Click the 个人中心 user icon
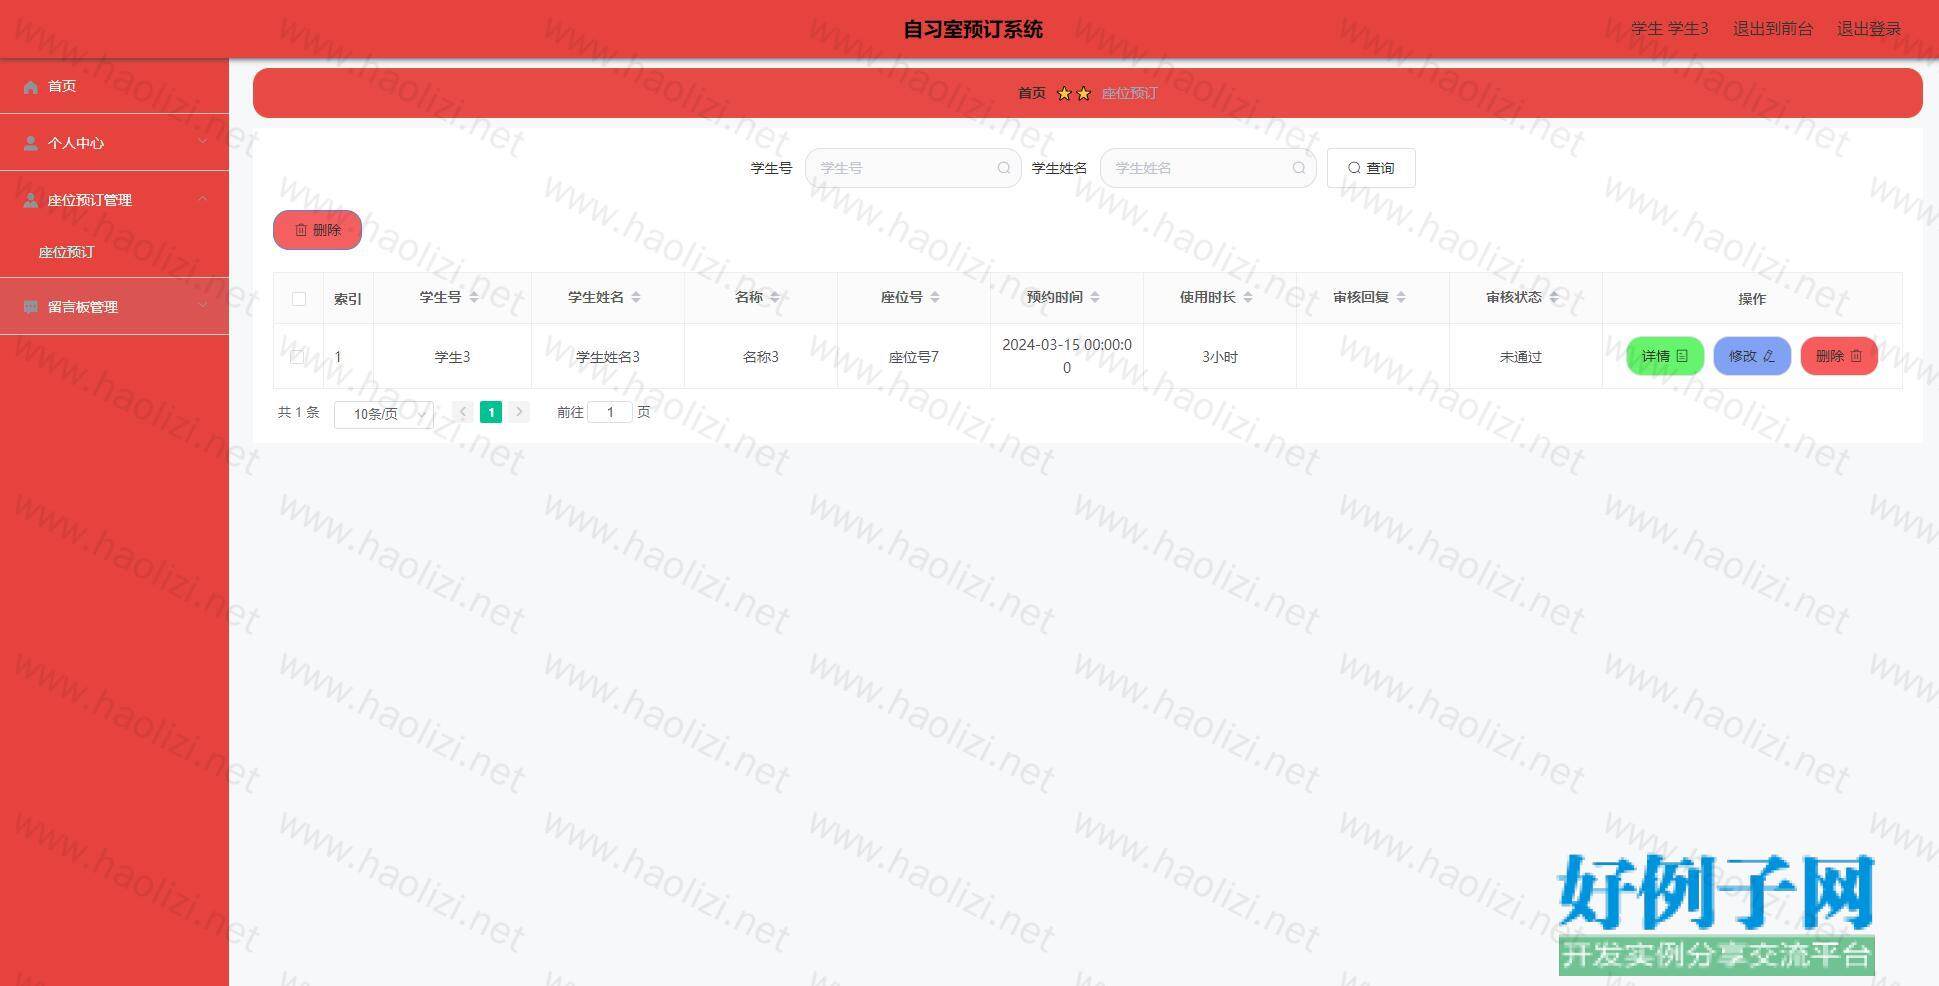Image resolution: width=1939 pixels, height=986 pixels. [x=31, y=143]
